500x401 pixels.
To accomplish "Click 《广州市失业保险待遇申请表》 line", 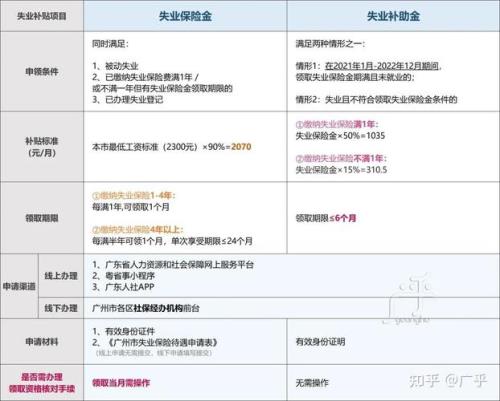I will click(155, 342).
